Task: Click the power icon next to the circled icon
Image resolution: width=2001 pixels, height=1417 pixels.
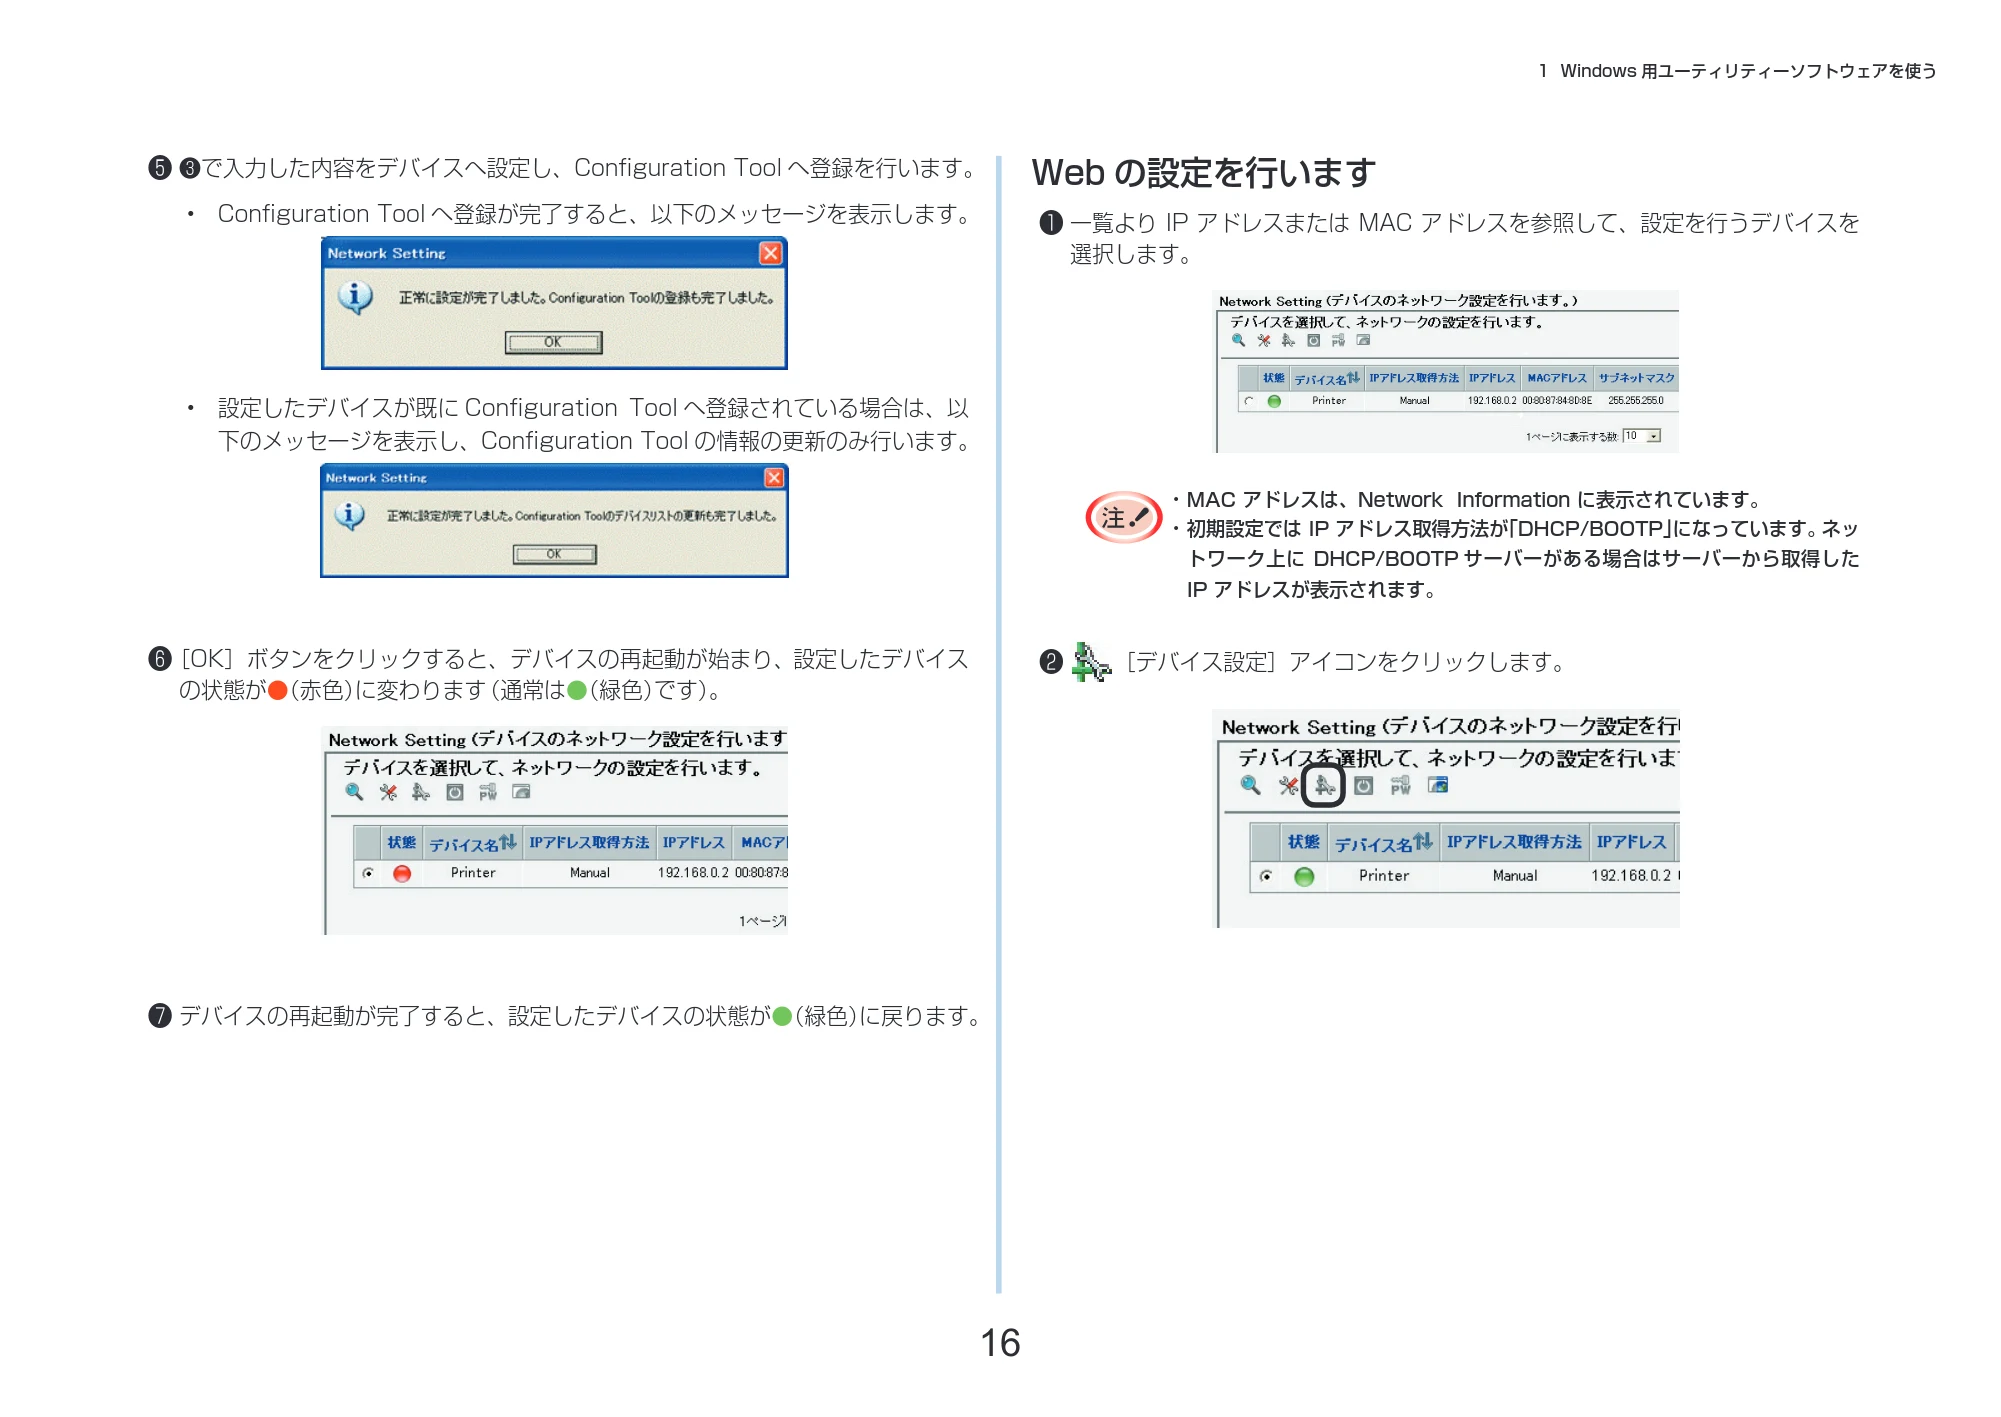Action: pyautogui.click(x=1363, y=786)
